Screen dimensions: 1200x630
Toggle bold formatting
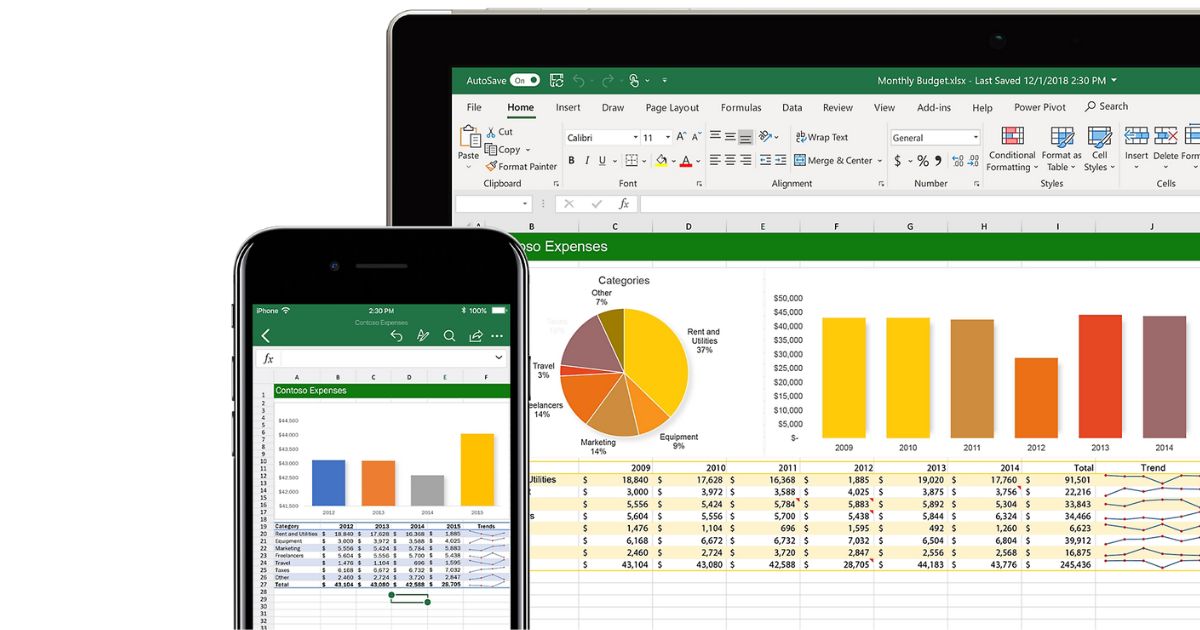point(571,160)
